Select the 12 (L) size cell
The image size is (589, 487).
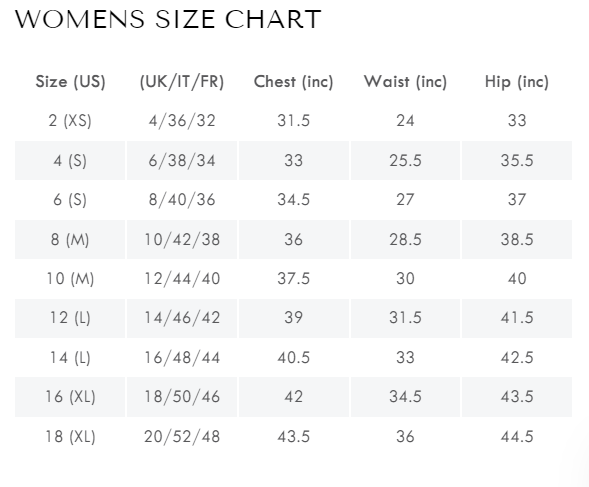70,318
